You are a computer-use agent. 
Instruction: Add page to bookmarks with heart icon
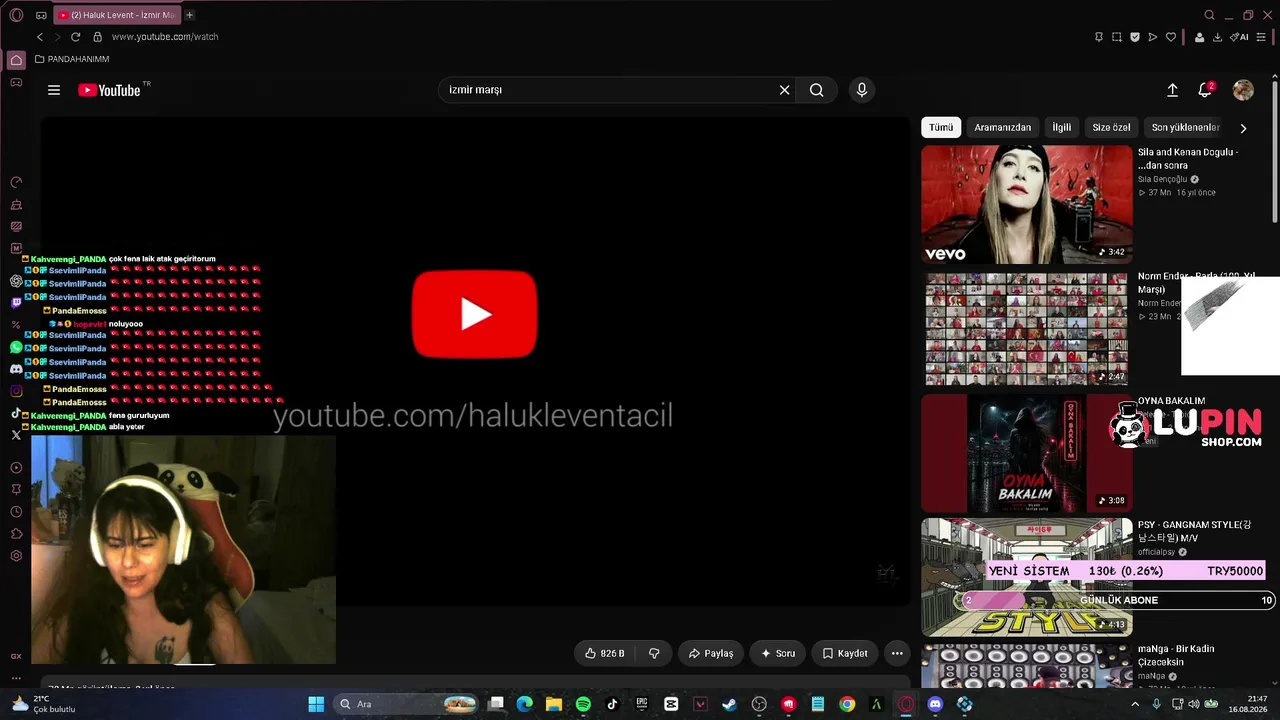point(1171,37)
